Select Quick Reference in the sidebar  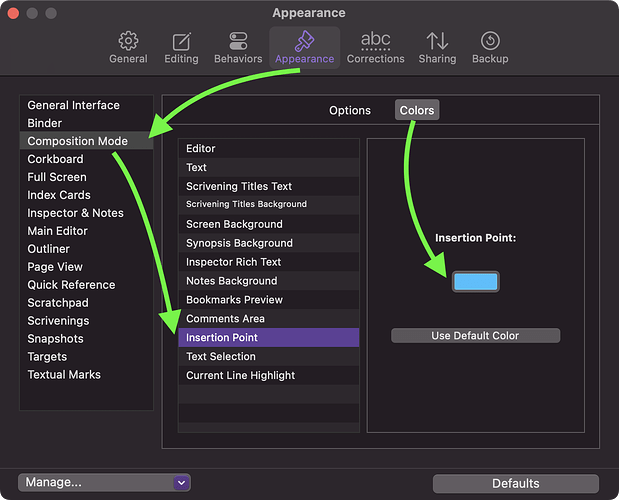[86, 285]
